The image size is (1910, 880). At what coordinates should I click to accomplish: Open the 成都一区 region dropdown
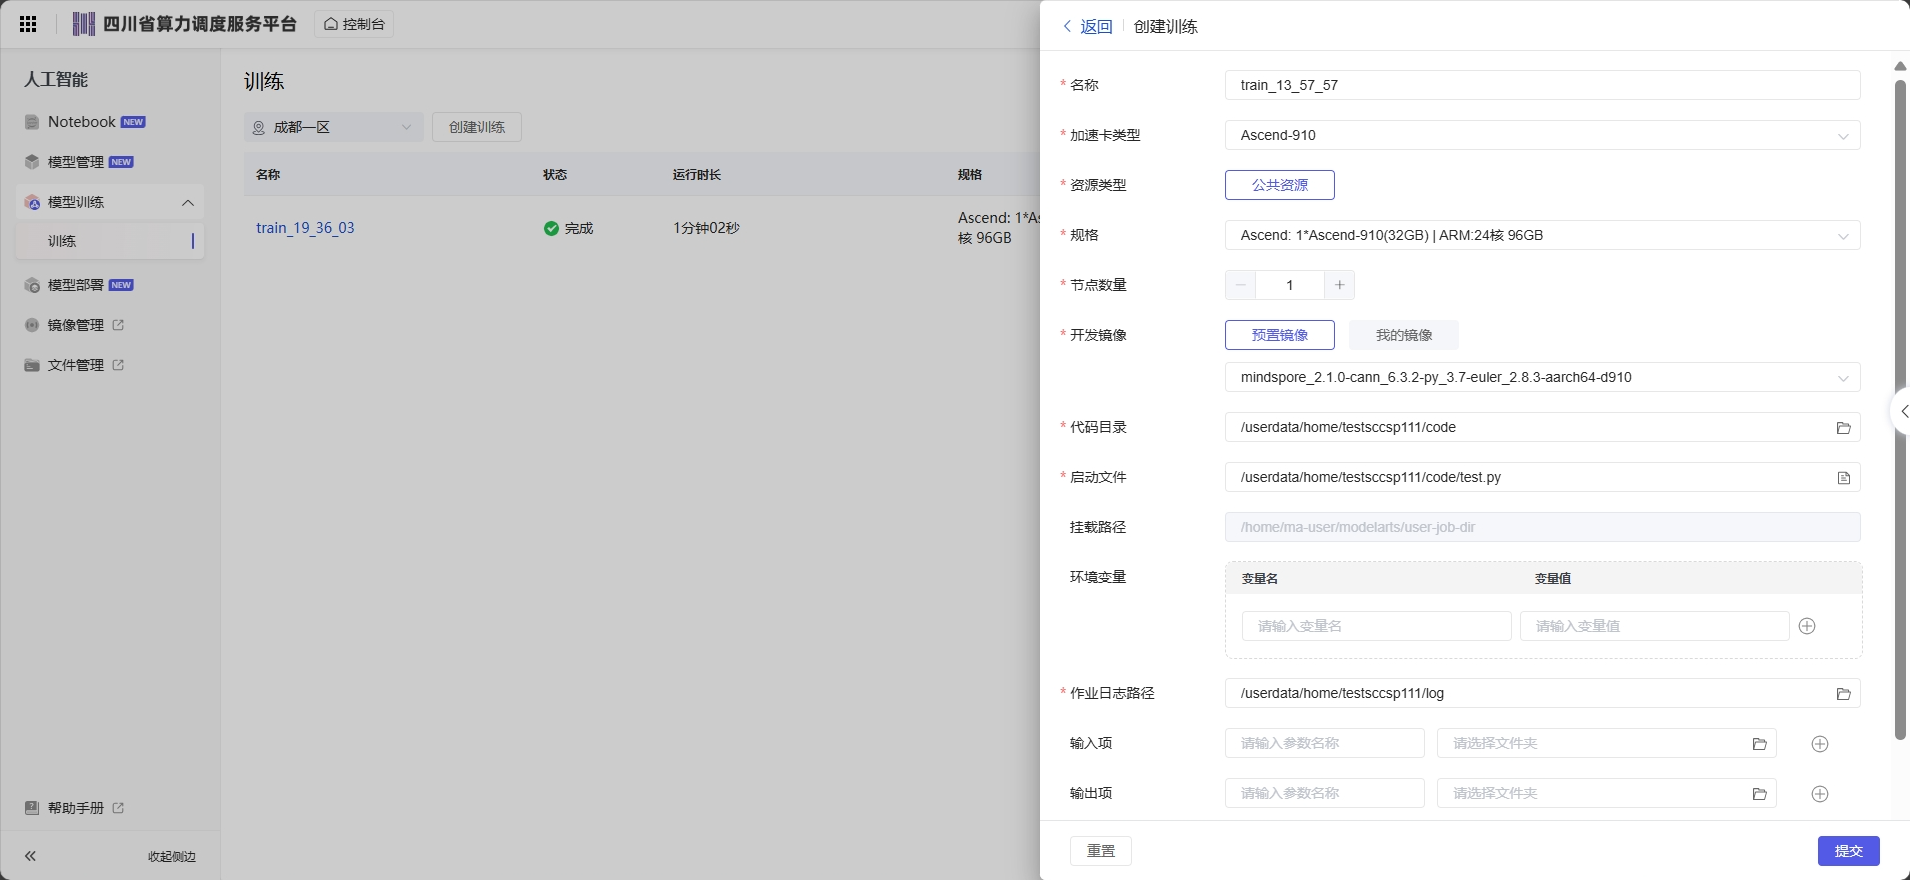click(333, 127)
